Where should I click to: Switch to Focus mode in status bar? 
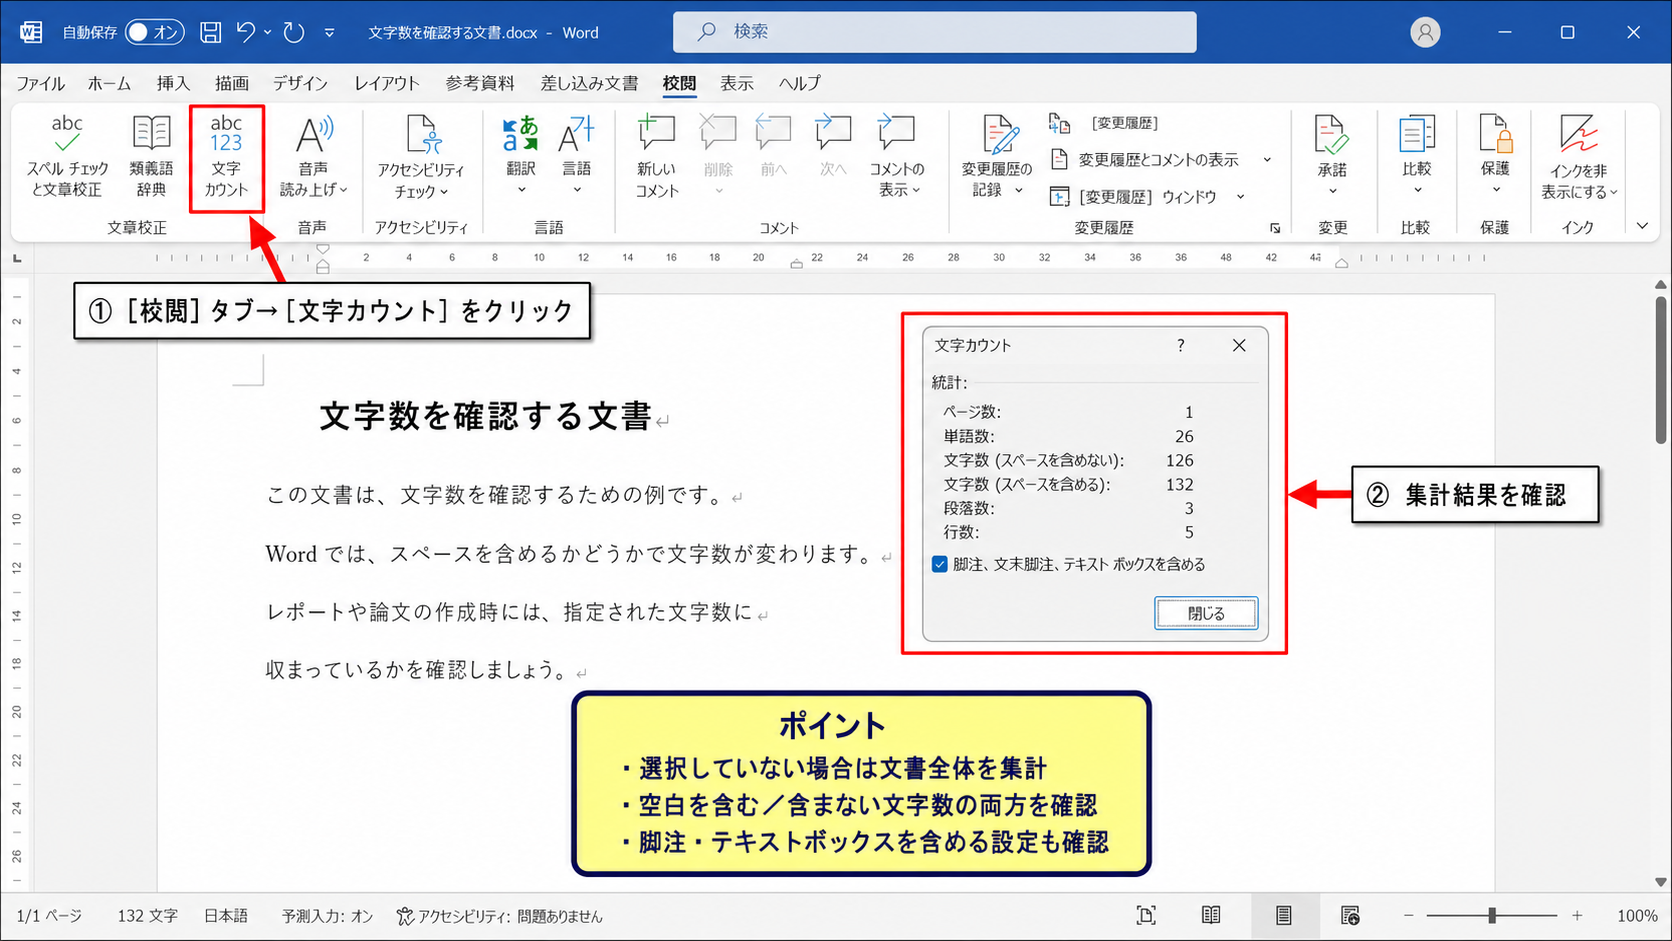(x=1146, y=915)
